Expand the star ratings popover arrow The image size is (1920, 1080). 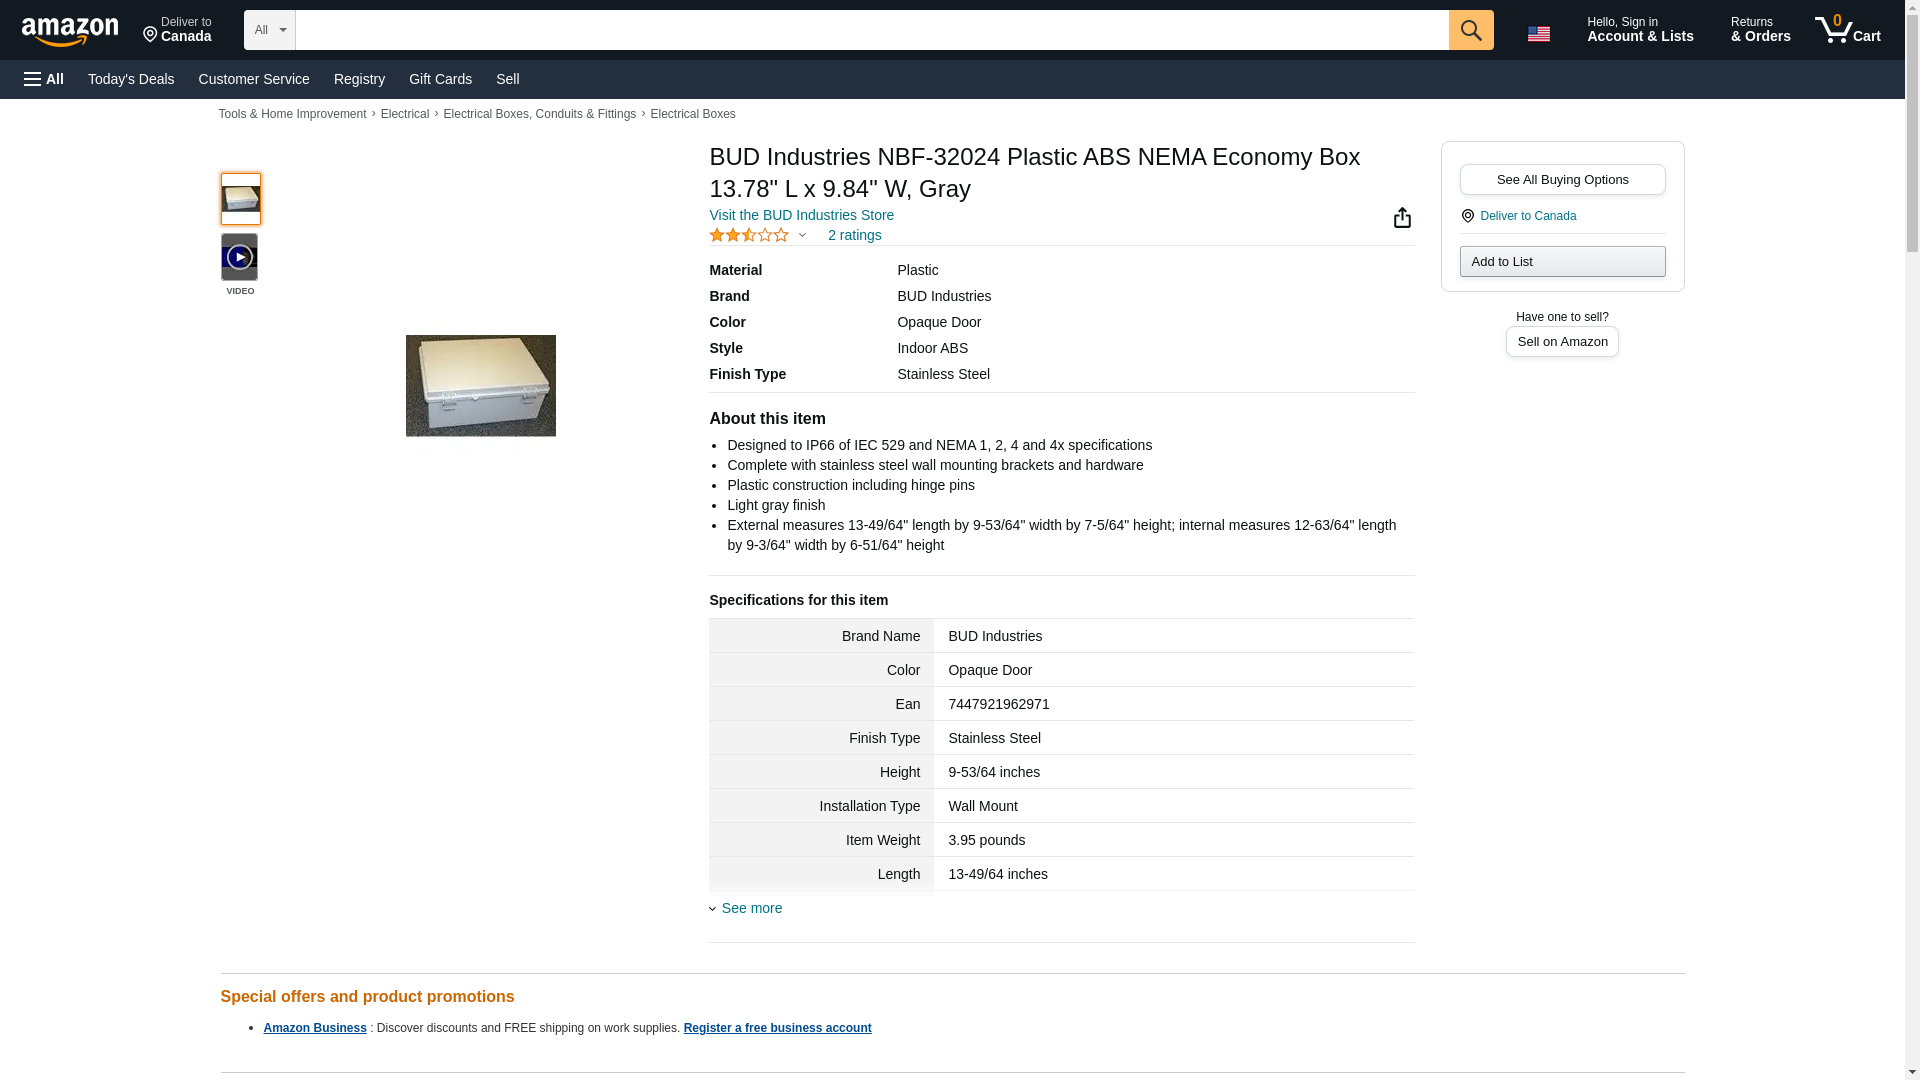802,236
